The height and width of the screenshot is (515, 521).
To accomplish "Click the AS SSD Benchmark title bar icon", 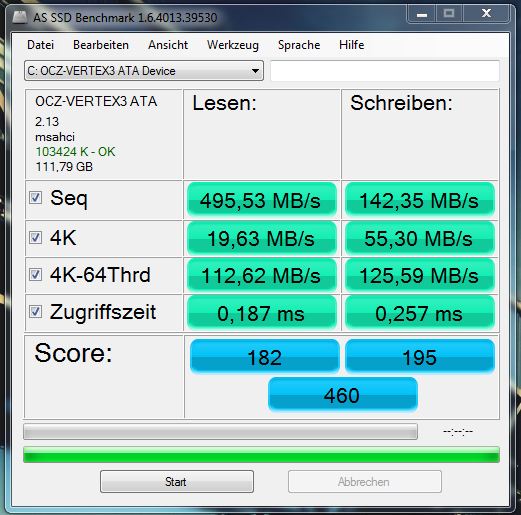I will 19,17.
